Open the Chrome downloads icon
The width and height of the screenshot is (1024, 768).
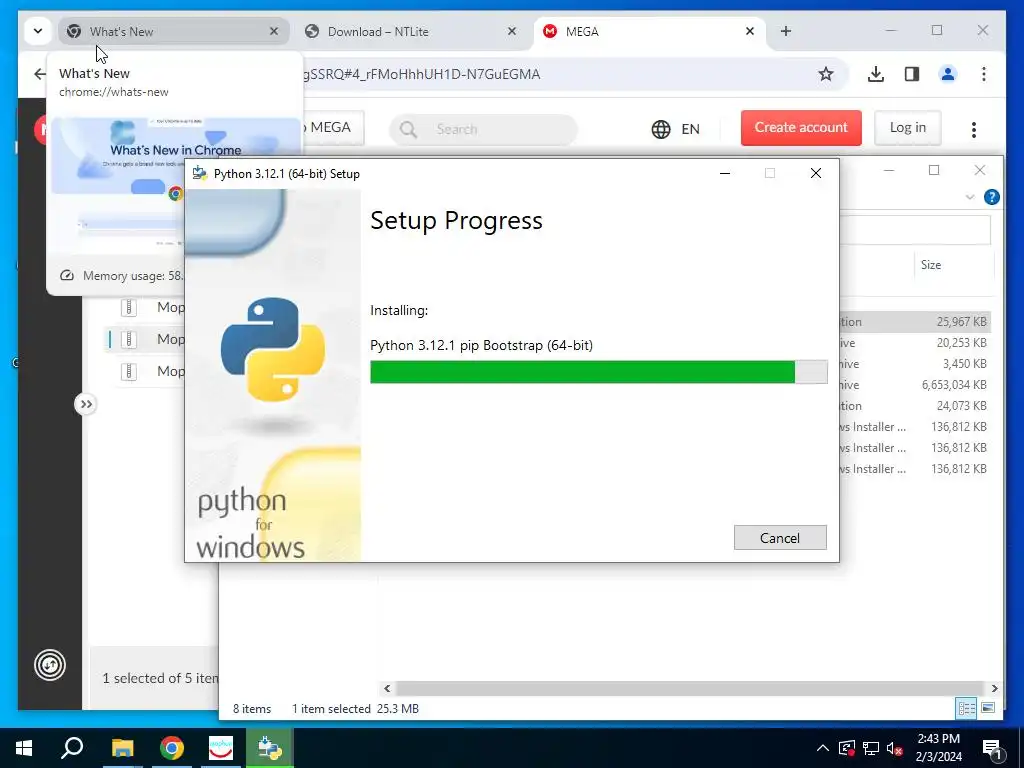tap(876, 74)
